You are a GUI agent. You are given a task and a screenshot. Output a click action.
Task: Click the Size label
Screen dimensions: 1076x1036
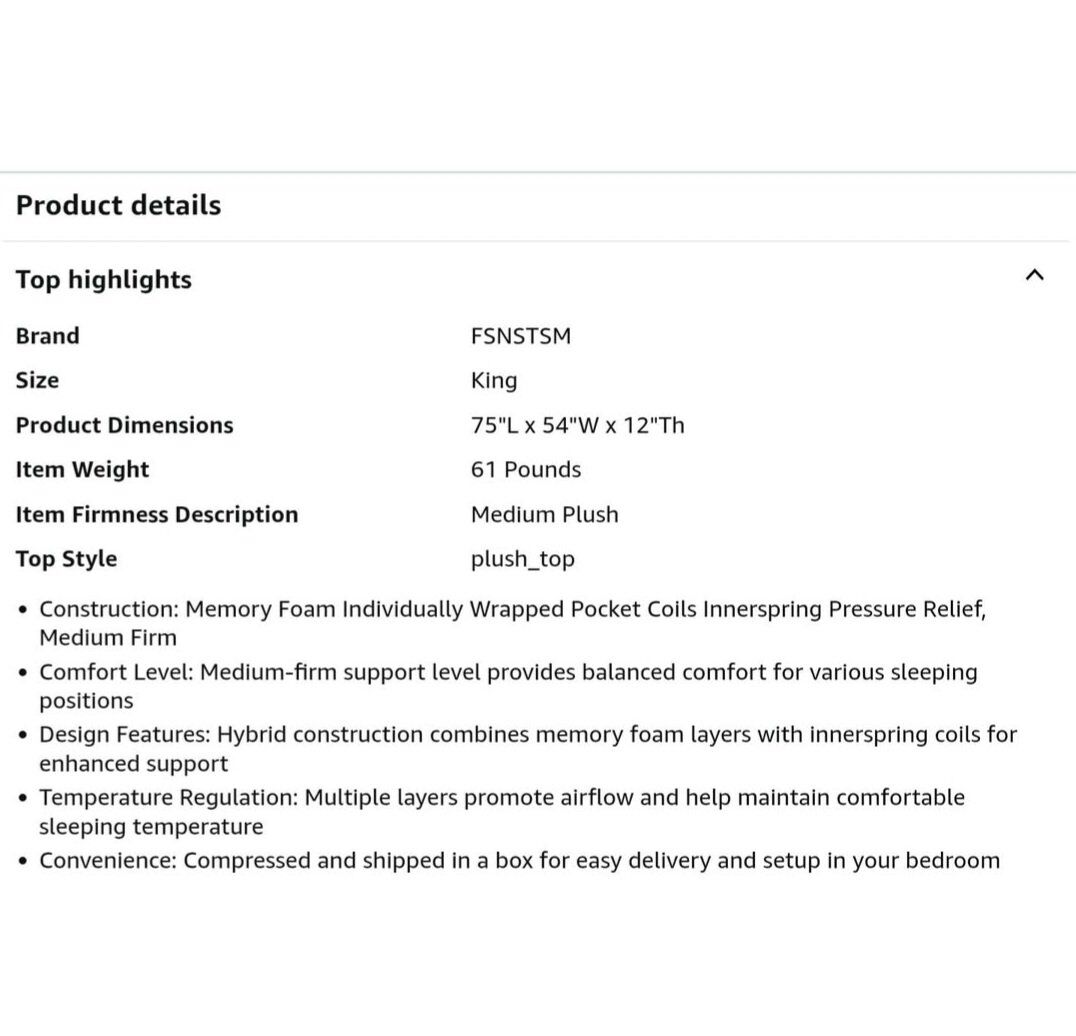pyautogui.click(x=37, y=380)
